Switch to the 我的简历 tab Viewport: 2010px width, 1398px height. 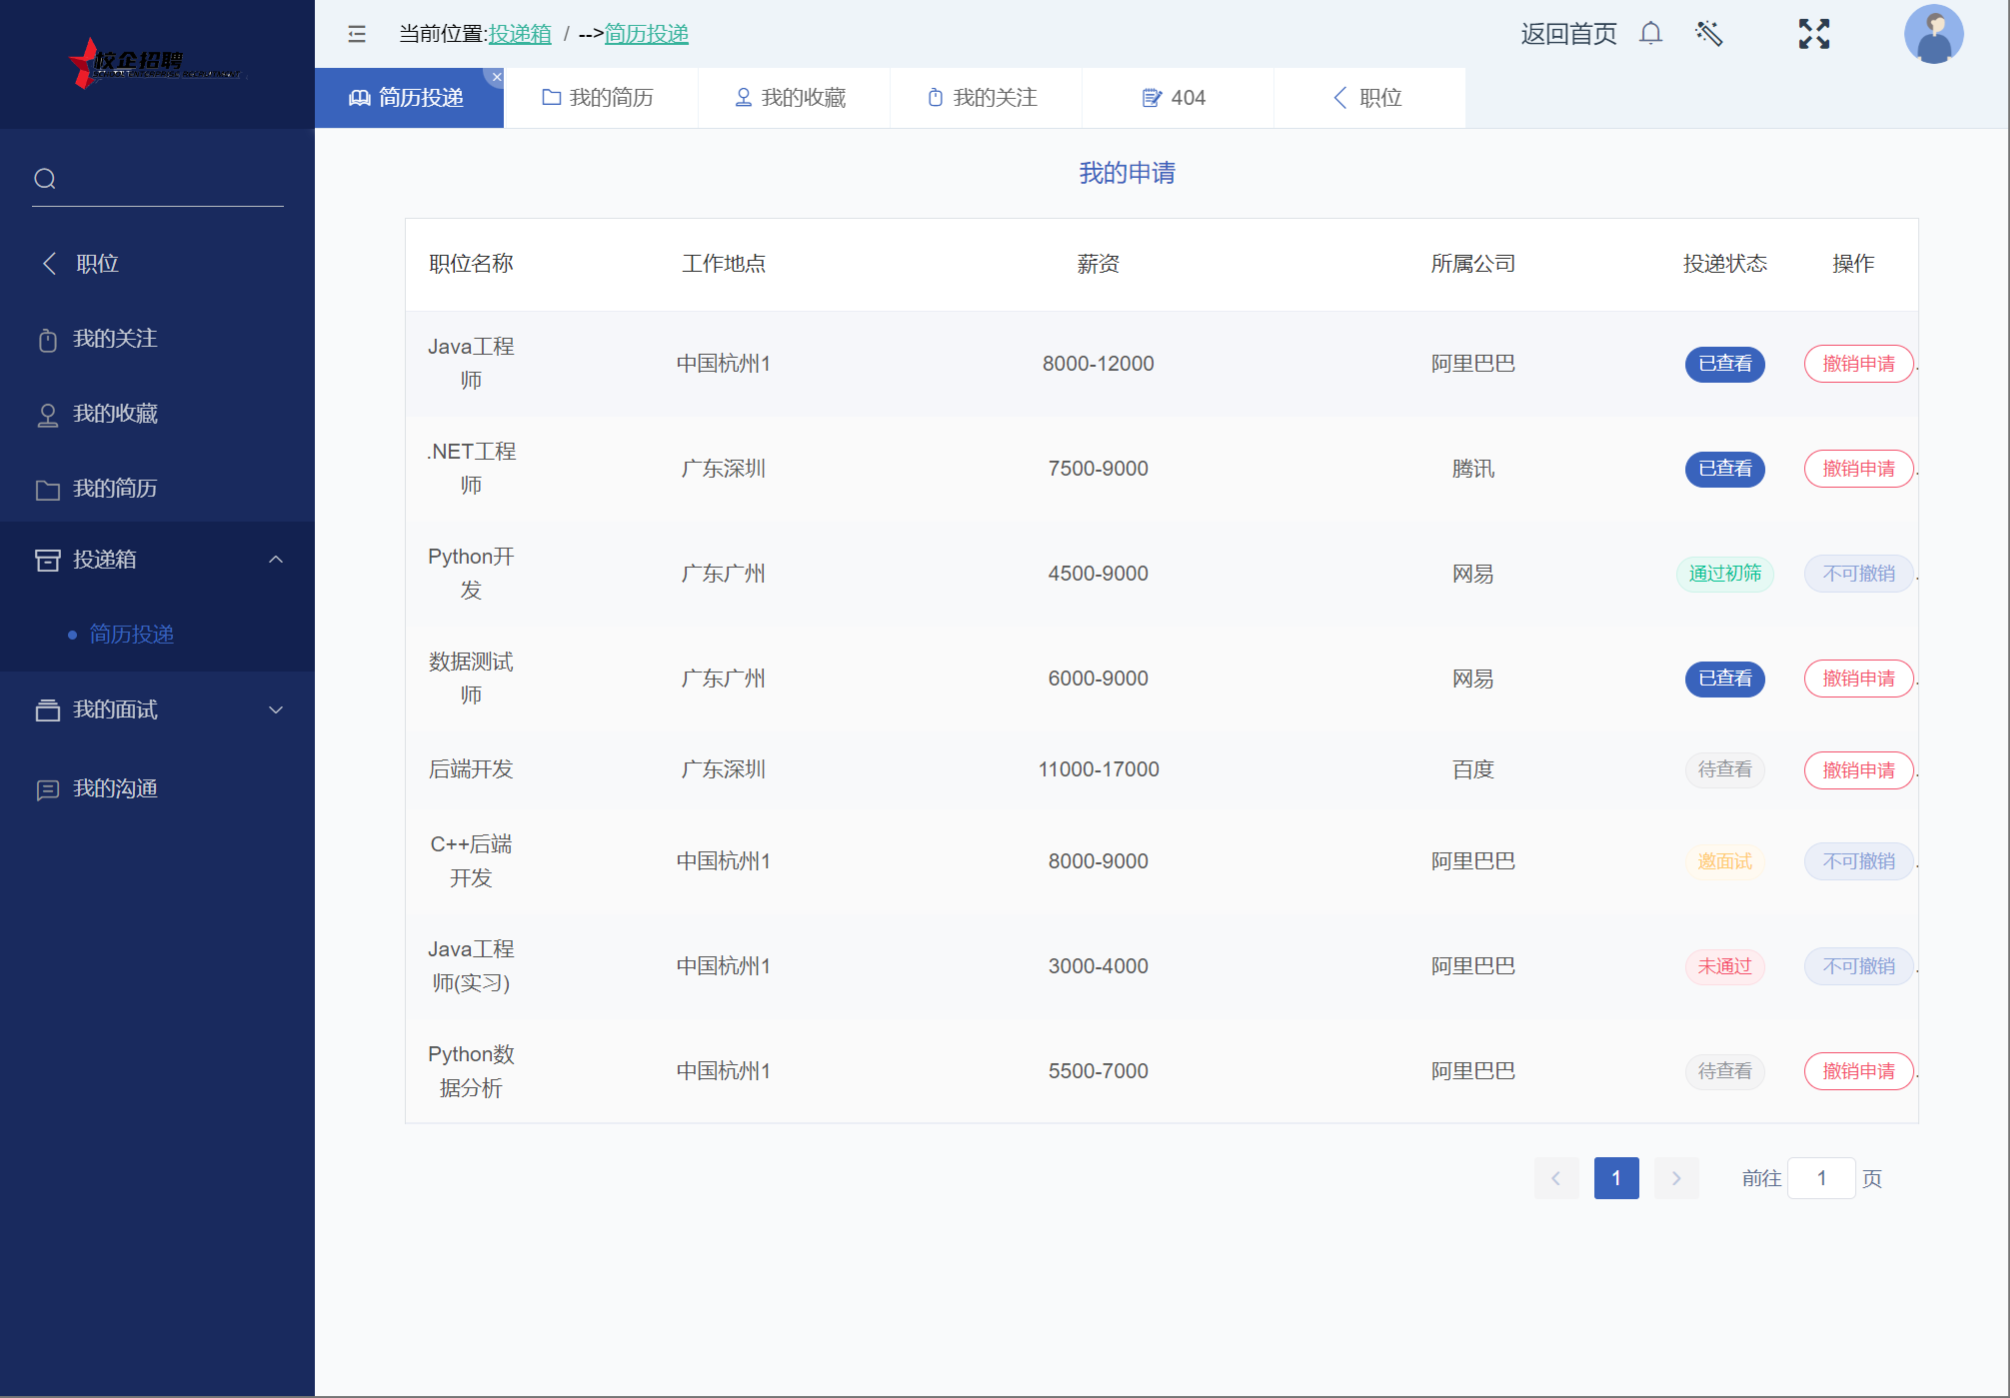pyautogui.click(x=598, y=98)
